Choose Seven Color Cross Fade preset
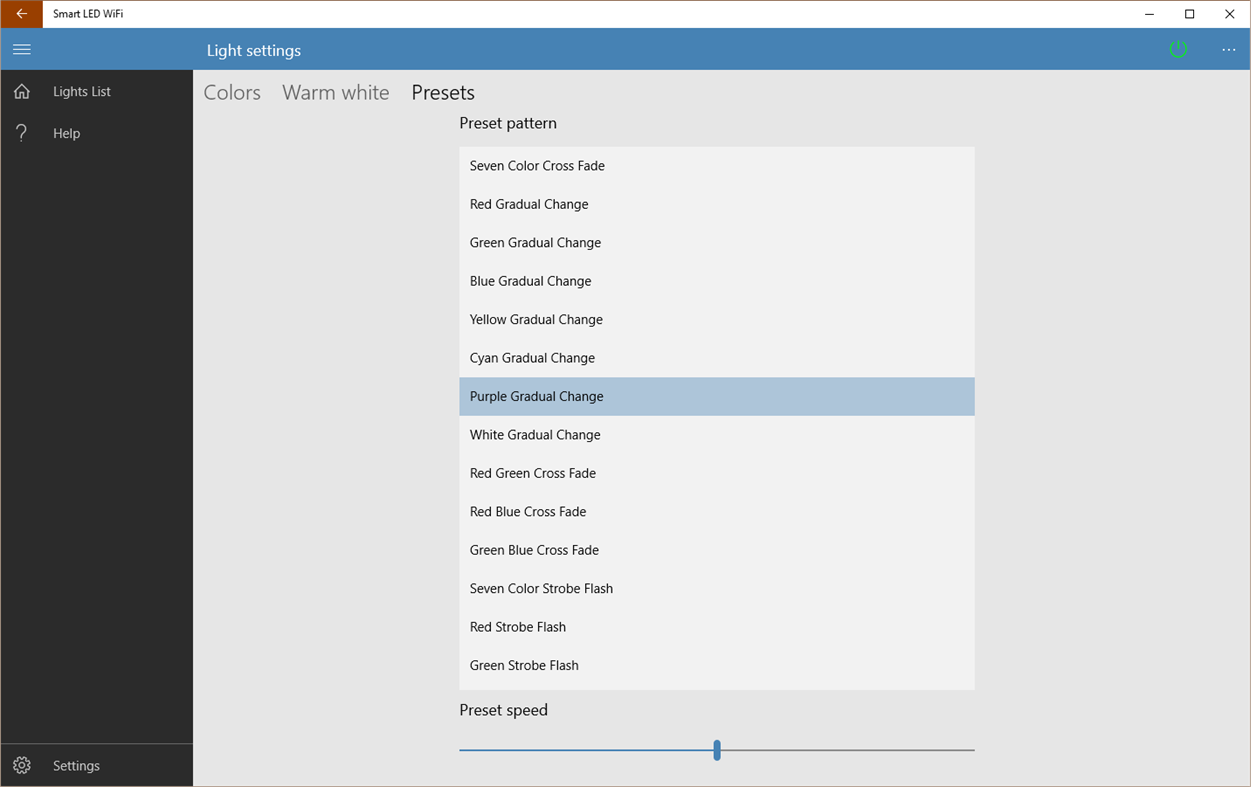Image resolution: width=1251 pixels, height=787 pixels. point(717,166)
